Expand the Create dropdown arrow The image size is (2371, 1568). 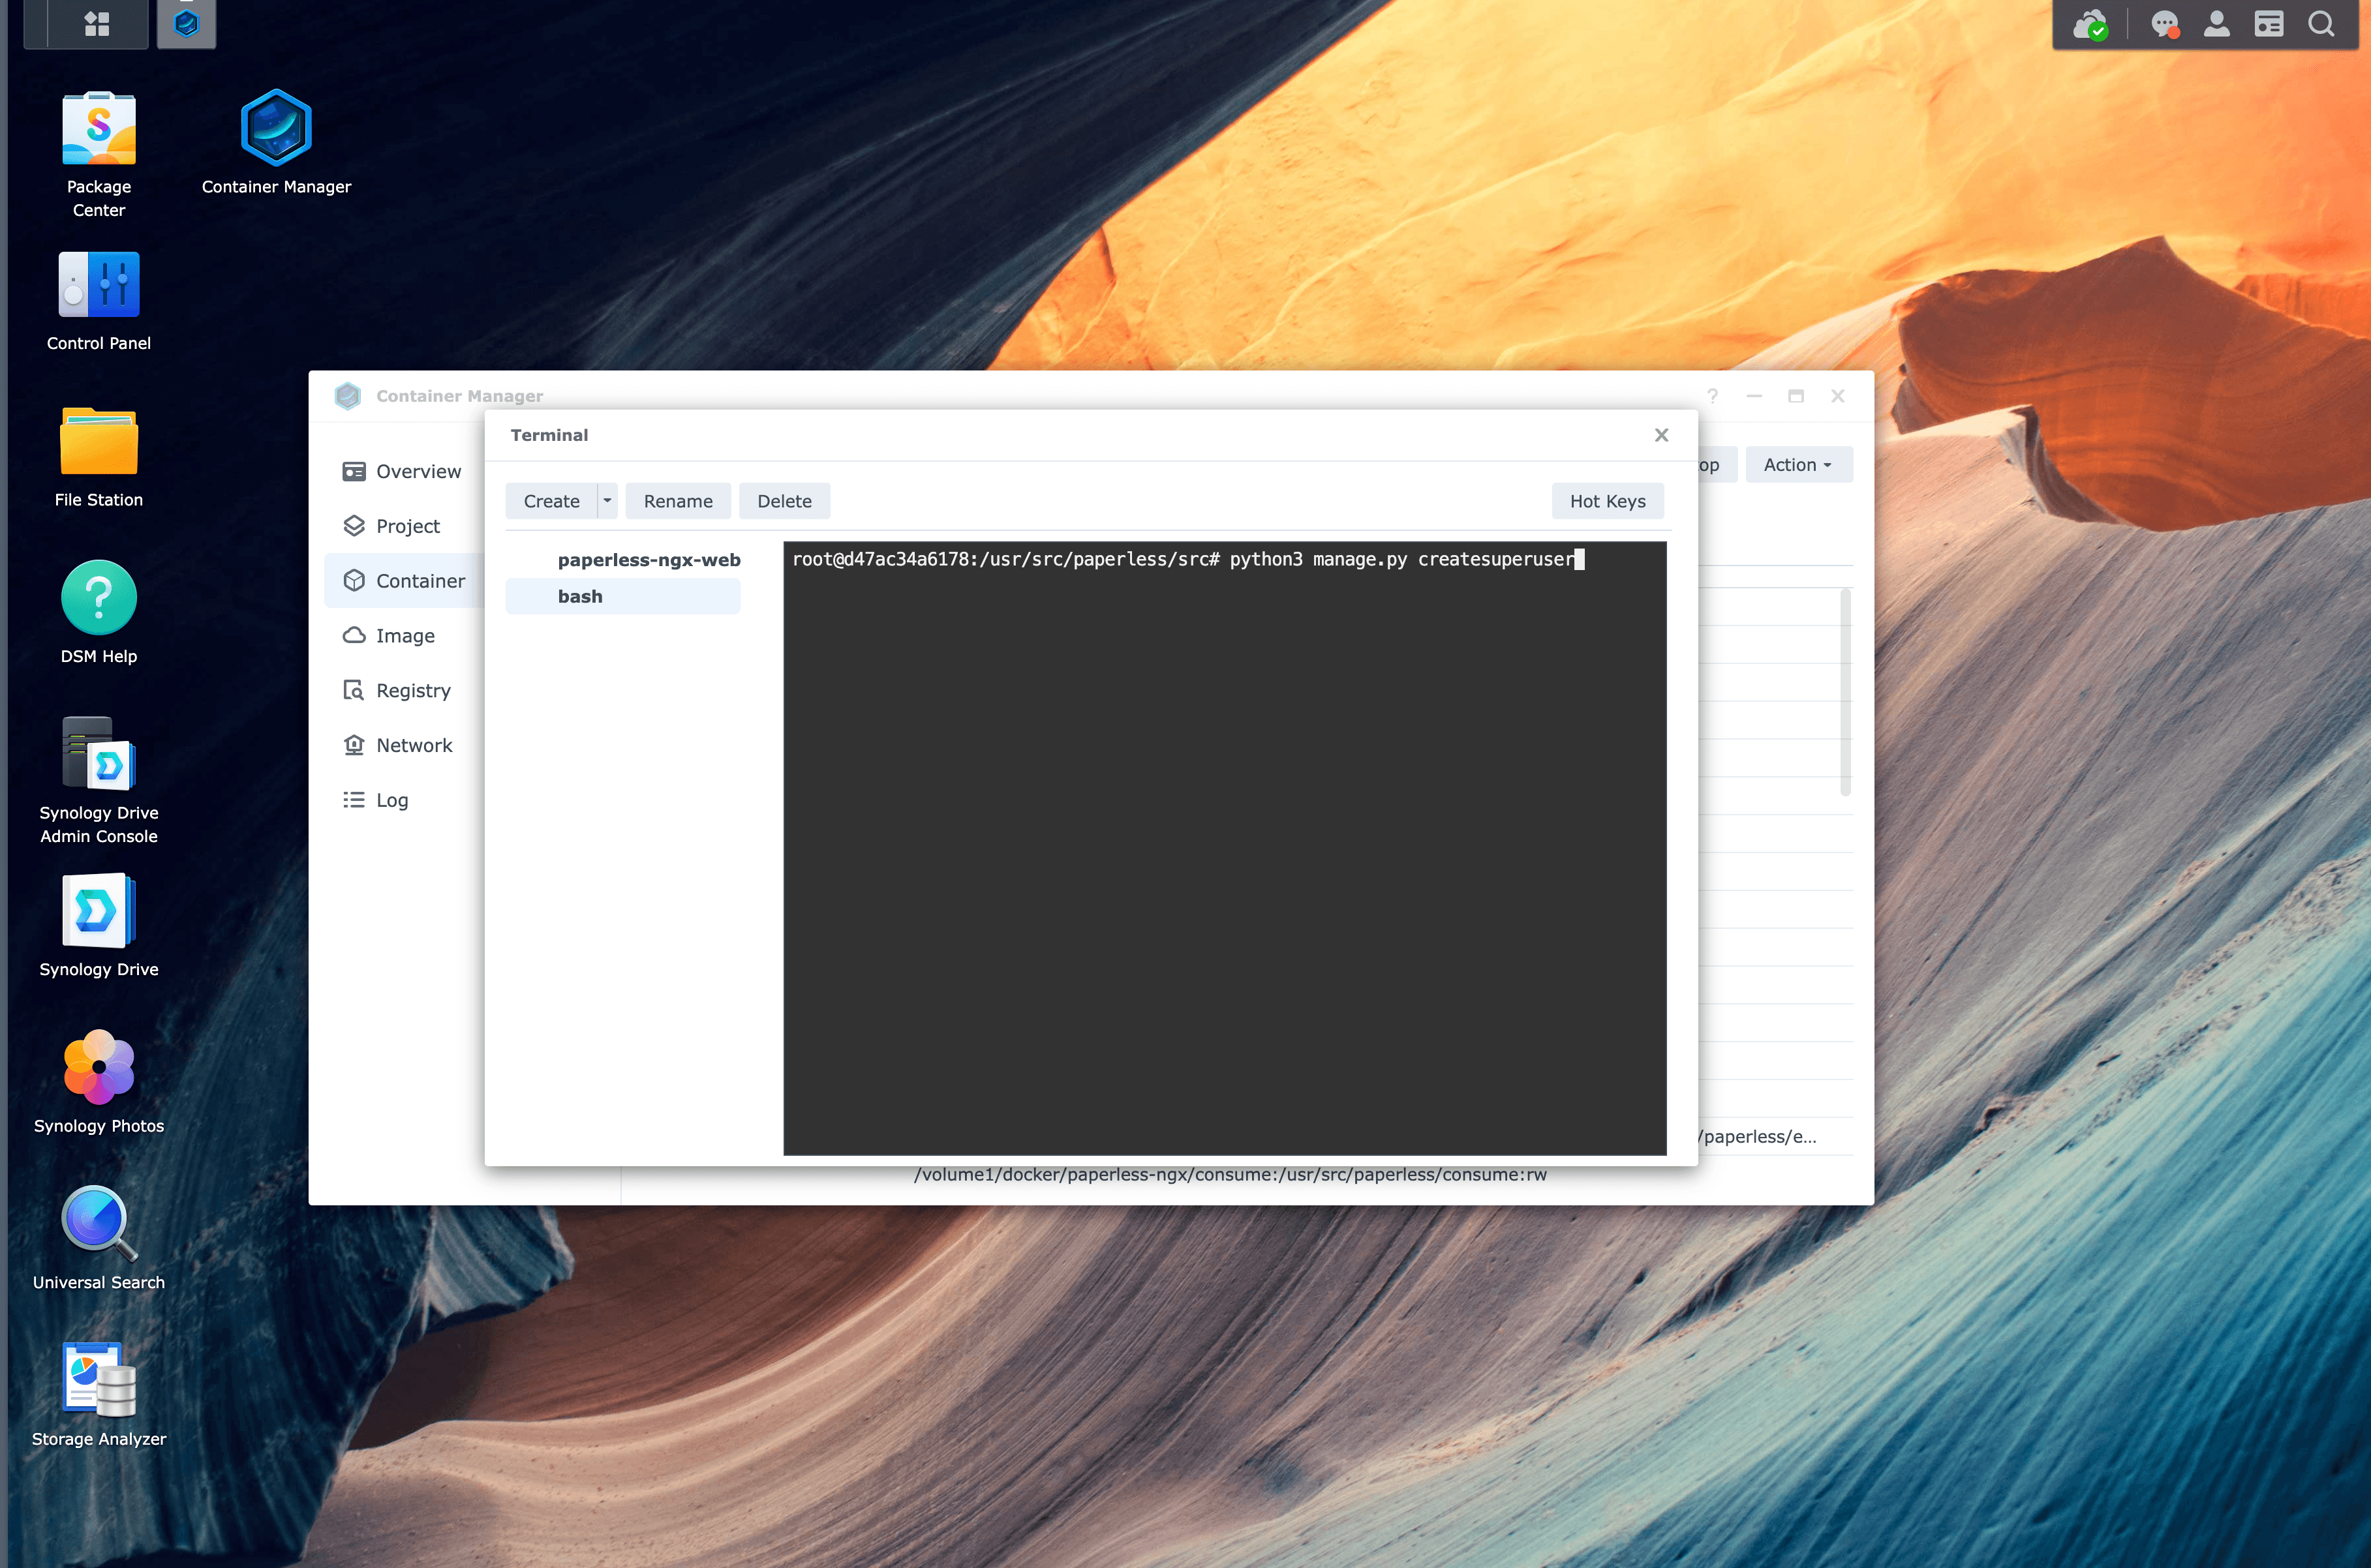point(607,502)
